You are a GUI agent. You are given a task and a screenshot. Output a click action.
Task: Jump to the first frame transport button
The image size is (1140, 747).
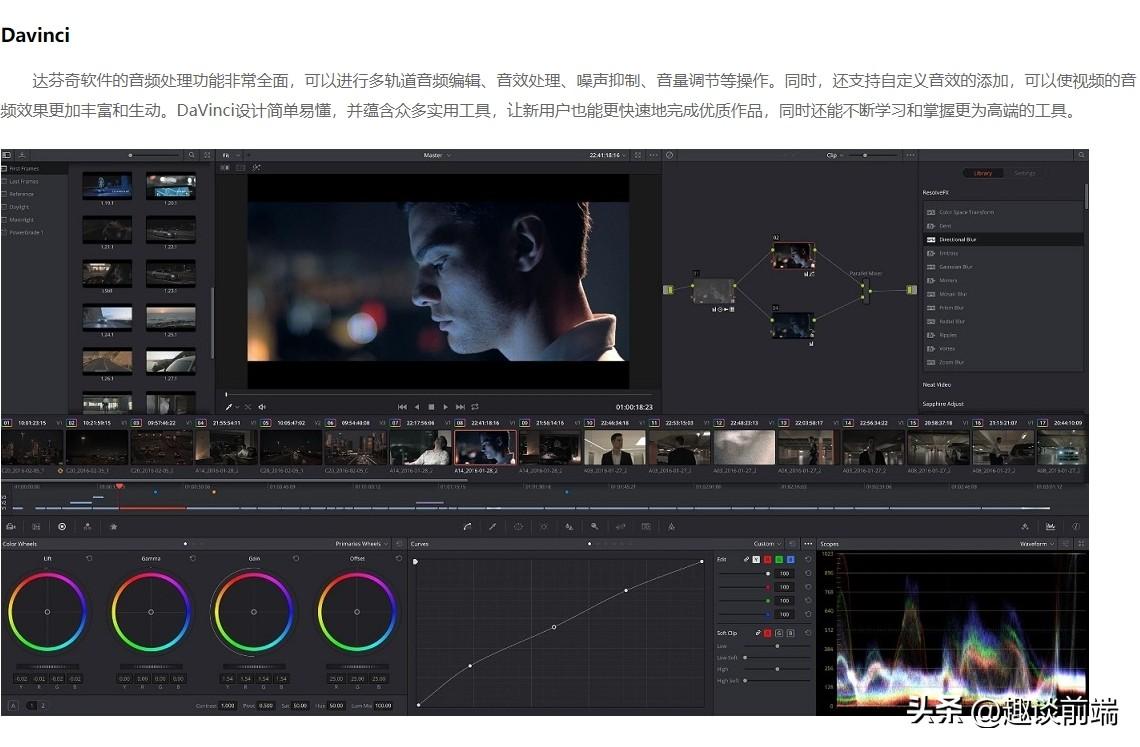click(x=402, y=407)
